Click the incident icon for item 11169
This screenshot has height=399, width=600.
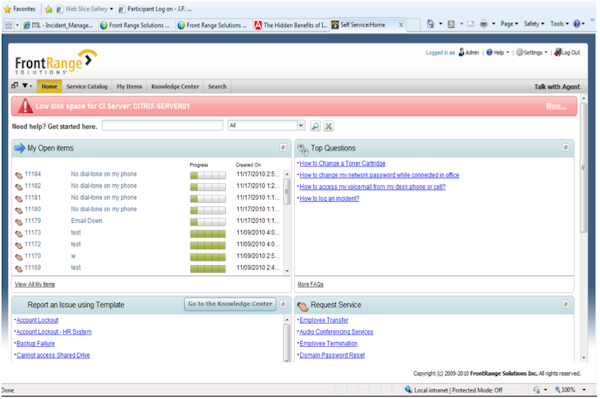[19, 269]
